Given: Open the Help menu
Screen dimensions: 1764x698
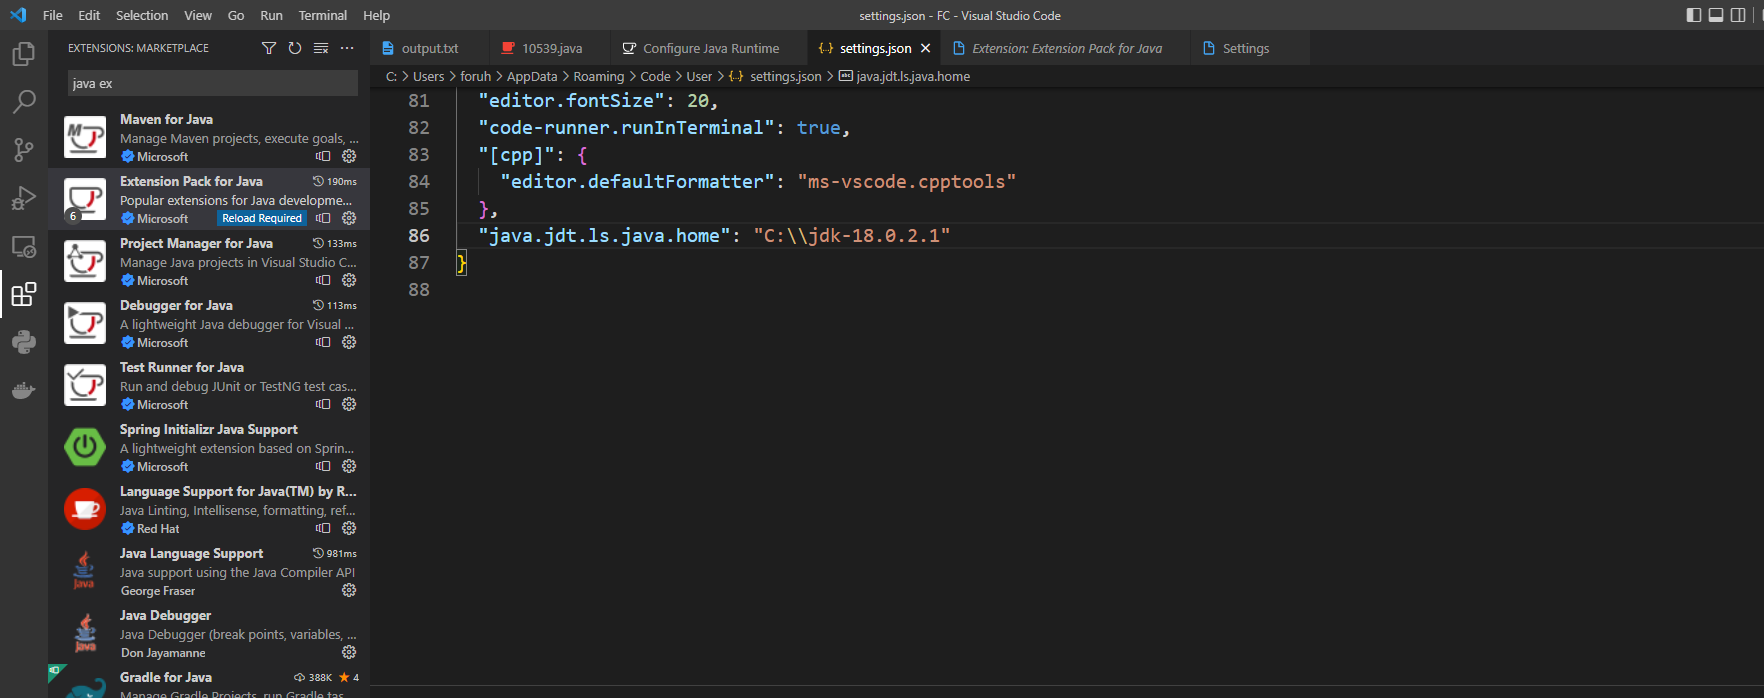Looking at the screenshot, I should pyautogui.click(x=376, y=15).
